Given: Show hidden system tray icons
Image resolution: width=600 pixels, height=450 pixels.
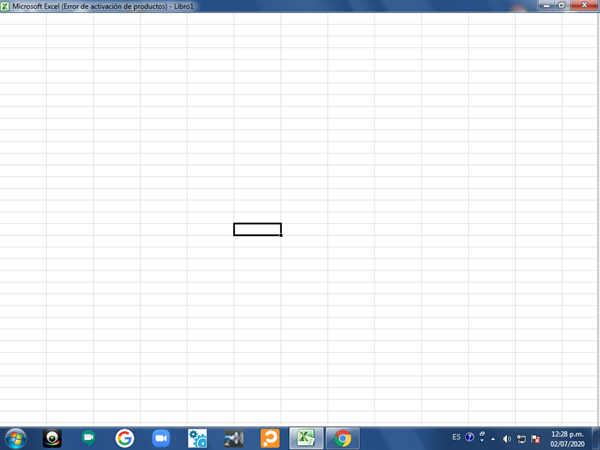Looking at the screenshot, I should coord(493,439).
